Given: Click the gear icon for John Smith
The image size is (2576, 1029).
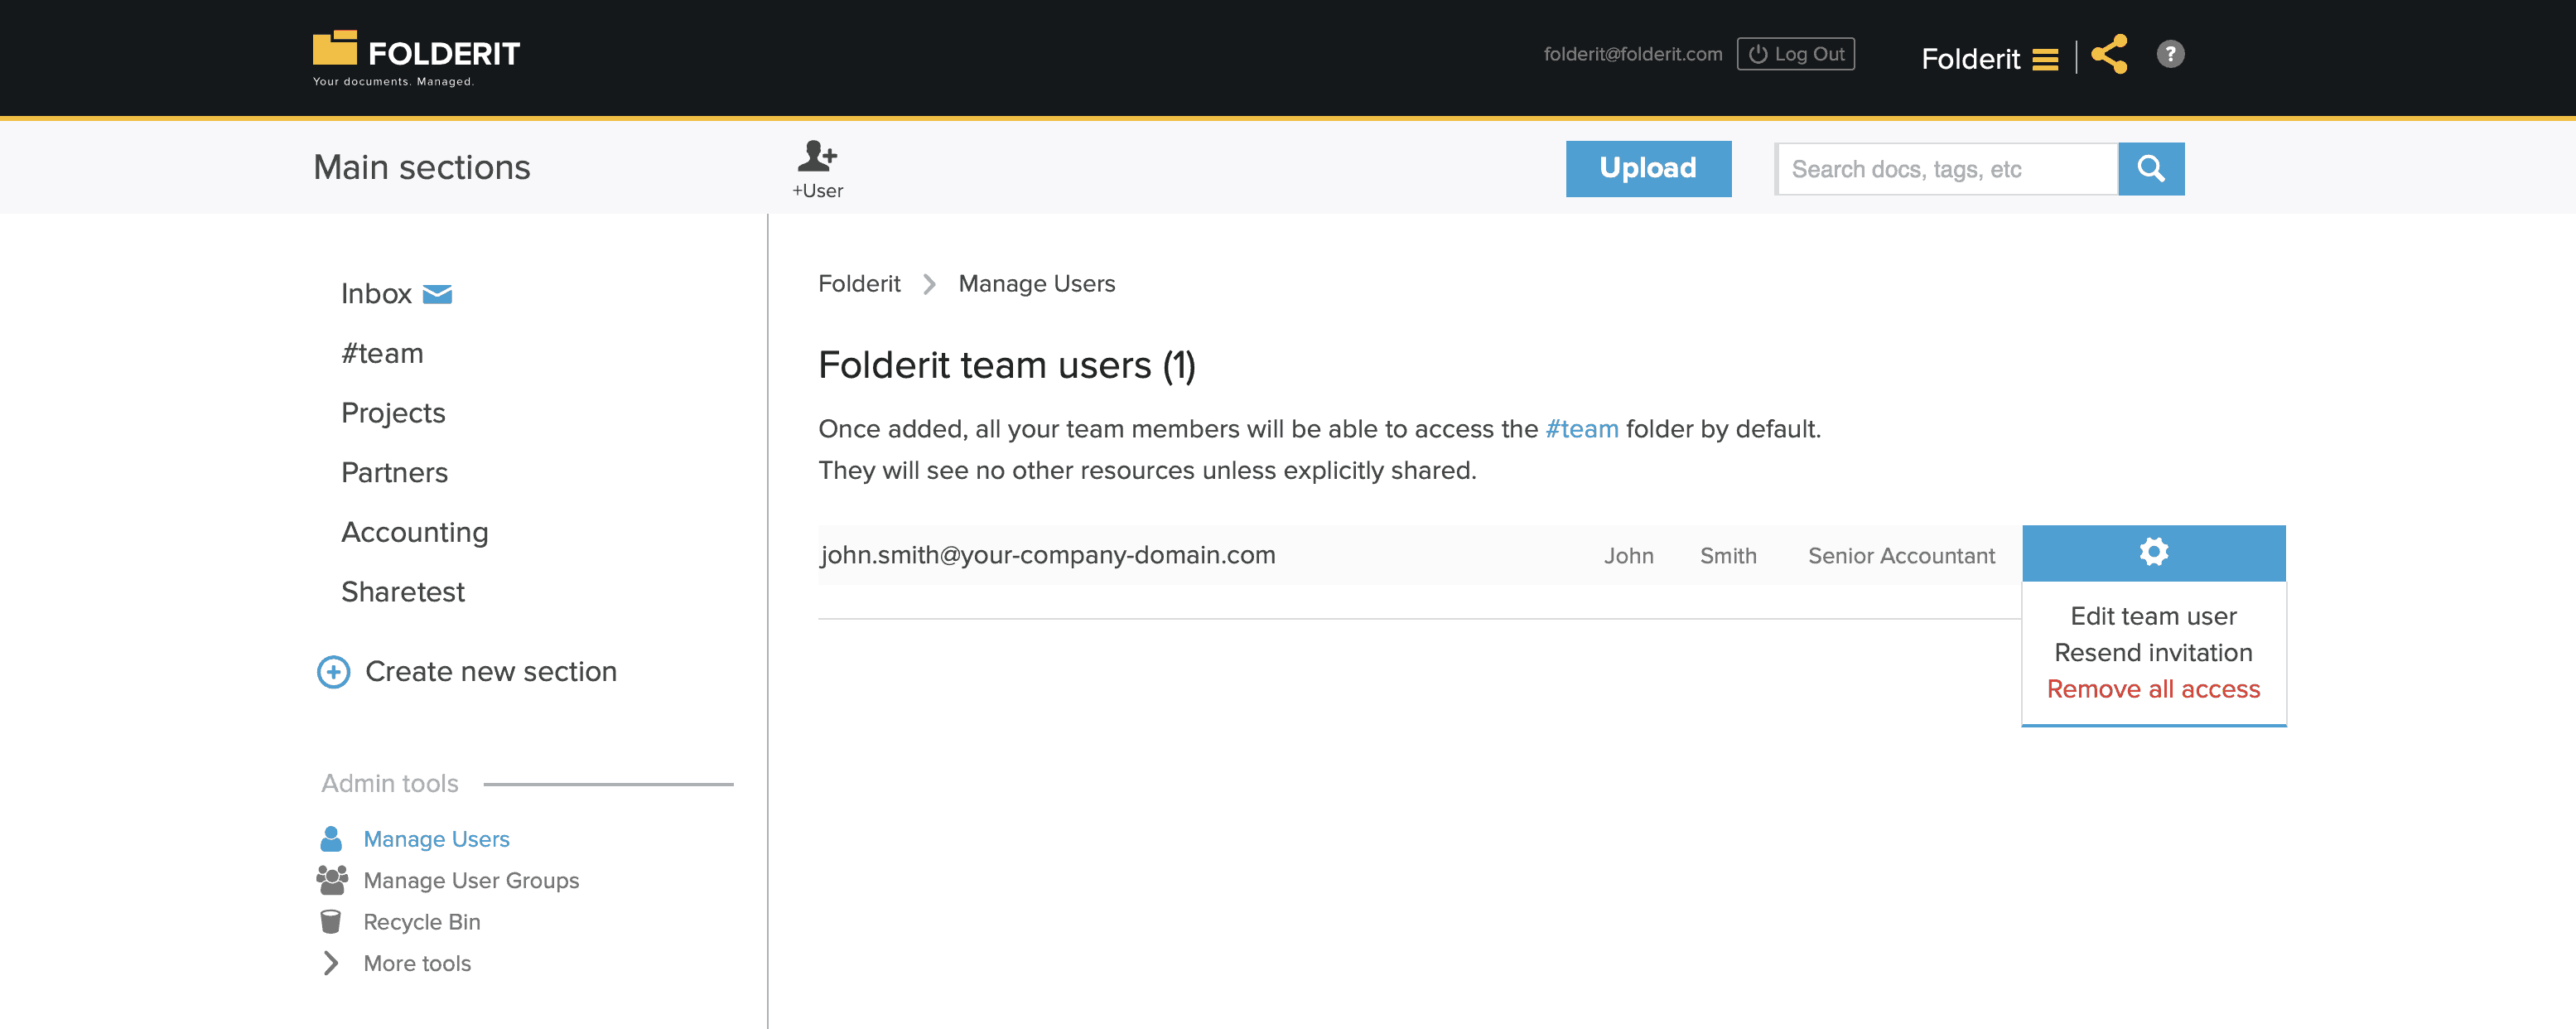Looking at the screenshot, I should pyautogui.click(x=2153, y=552).
